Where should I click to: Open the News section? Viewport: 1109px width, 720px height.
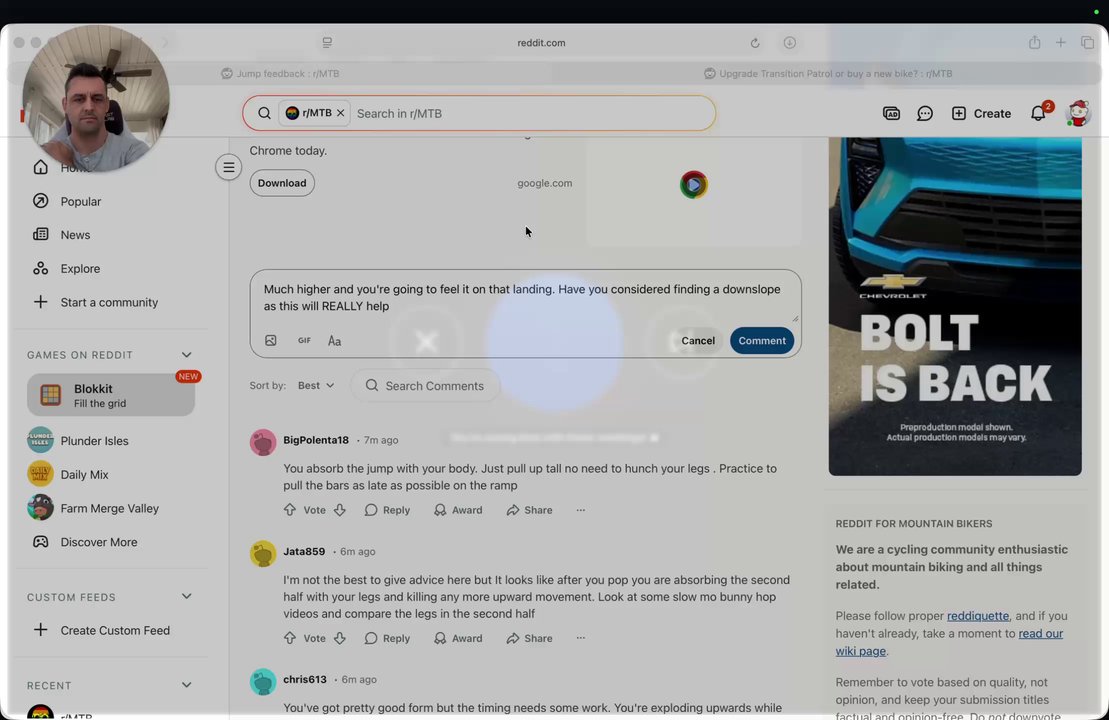click(62, 235)
